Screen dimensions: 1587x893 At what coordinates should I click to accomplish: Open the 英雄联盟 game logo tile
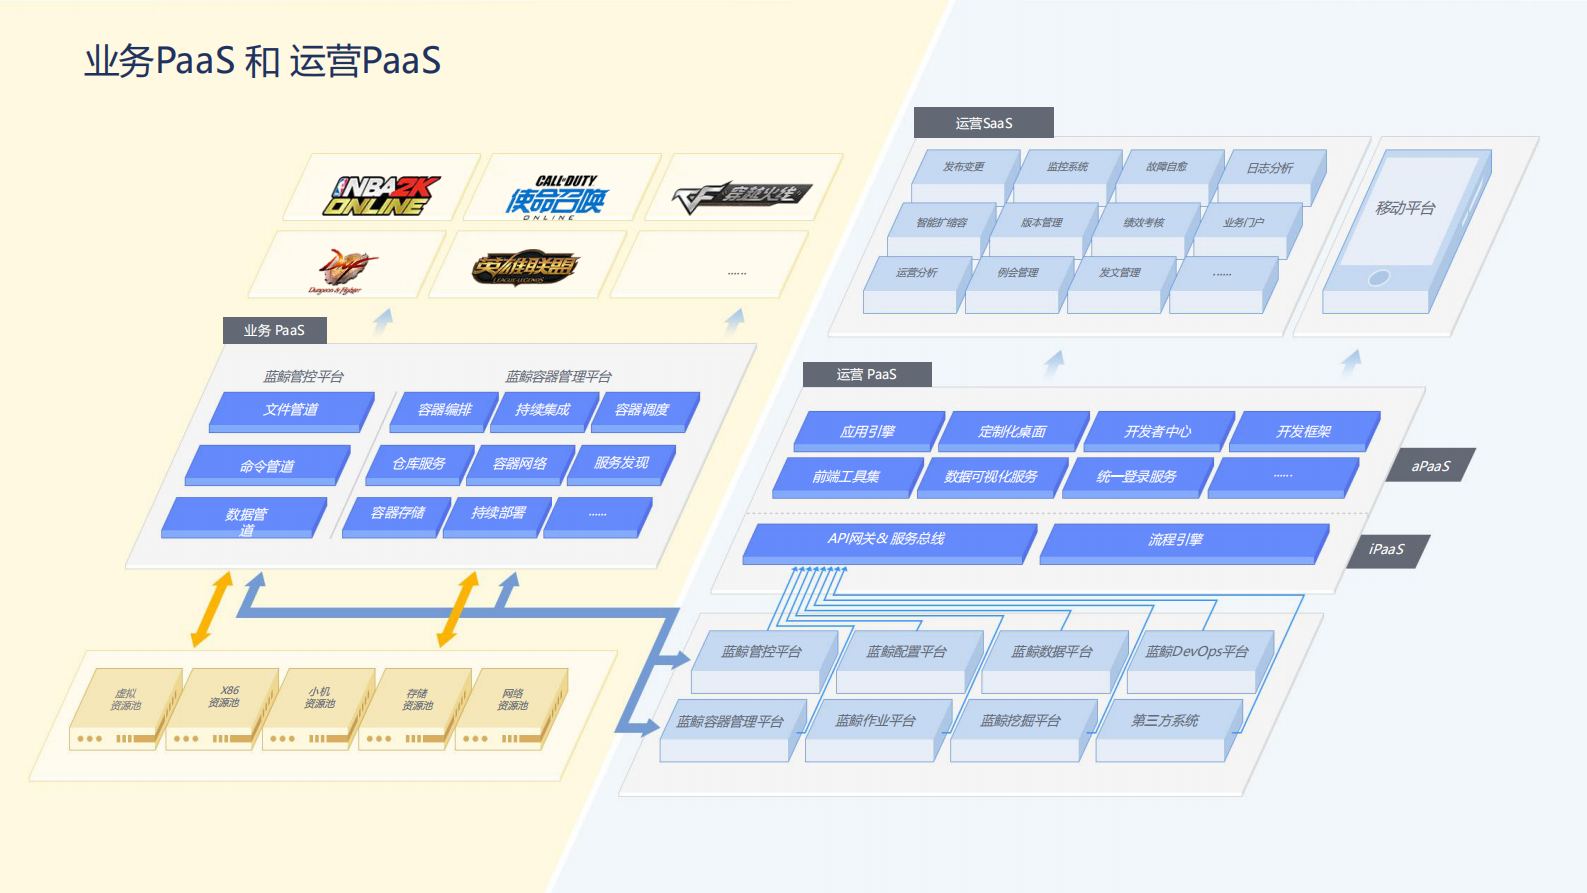[524, 267]
